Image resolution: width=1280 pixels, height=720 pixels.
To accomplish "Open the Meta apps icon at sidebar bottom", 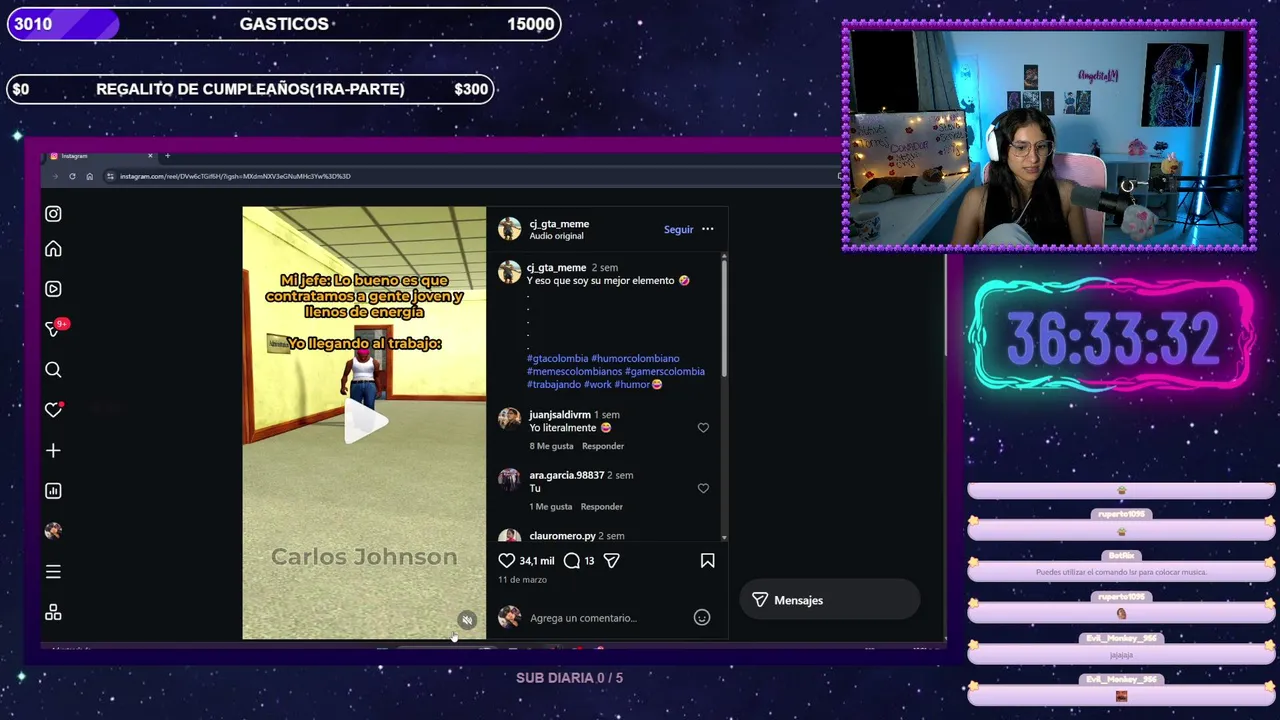I will [x=53, y=612].
